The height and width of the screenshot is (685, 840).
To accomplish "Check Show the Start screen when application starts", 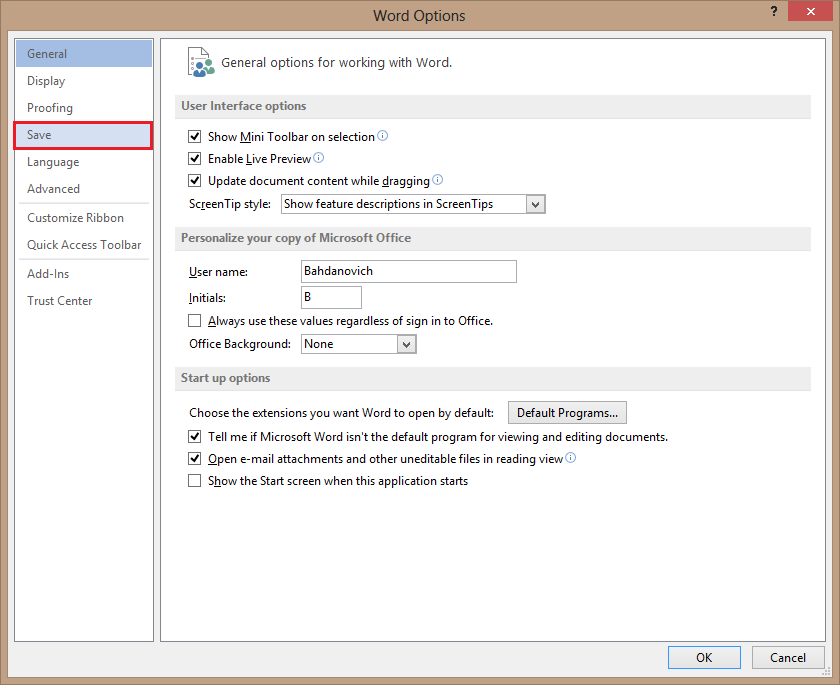I will pyautogui.click(x=194, y=480).
